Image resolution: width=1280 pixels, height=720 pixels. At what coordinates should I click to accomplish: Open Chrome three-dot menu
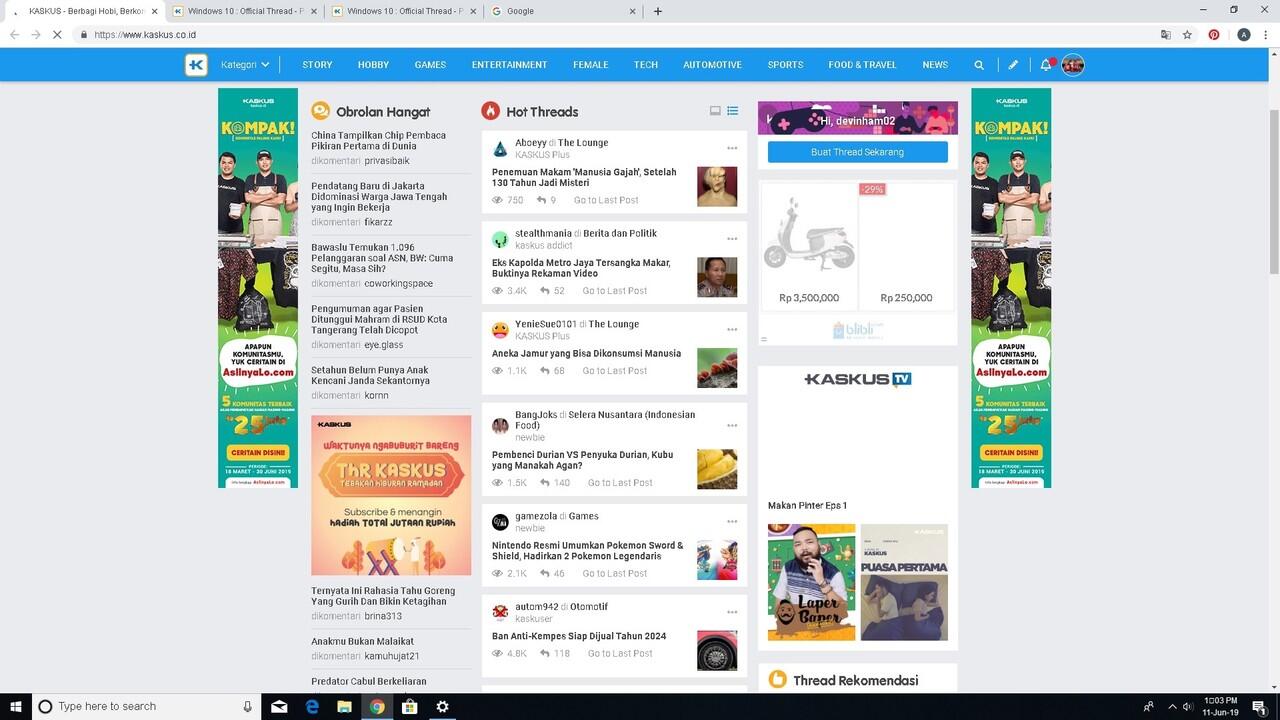1267,34
